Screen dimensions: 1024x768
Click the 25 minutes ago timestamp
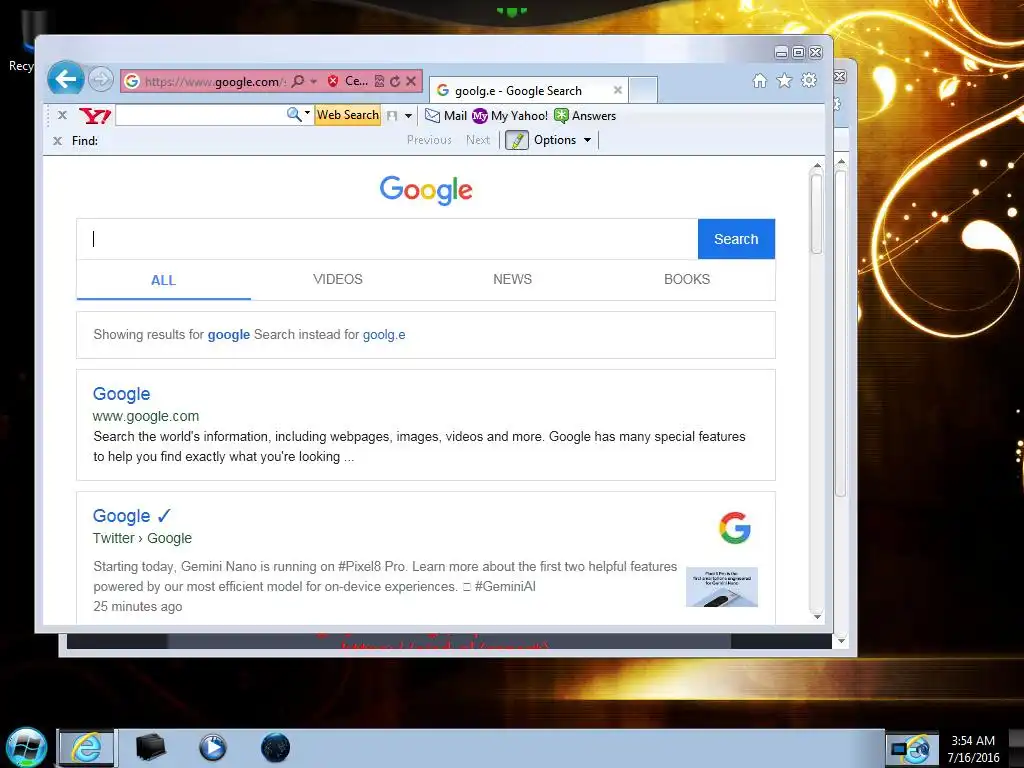[138, 606]
